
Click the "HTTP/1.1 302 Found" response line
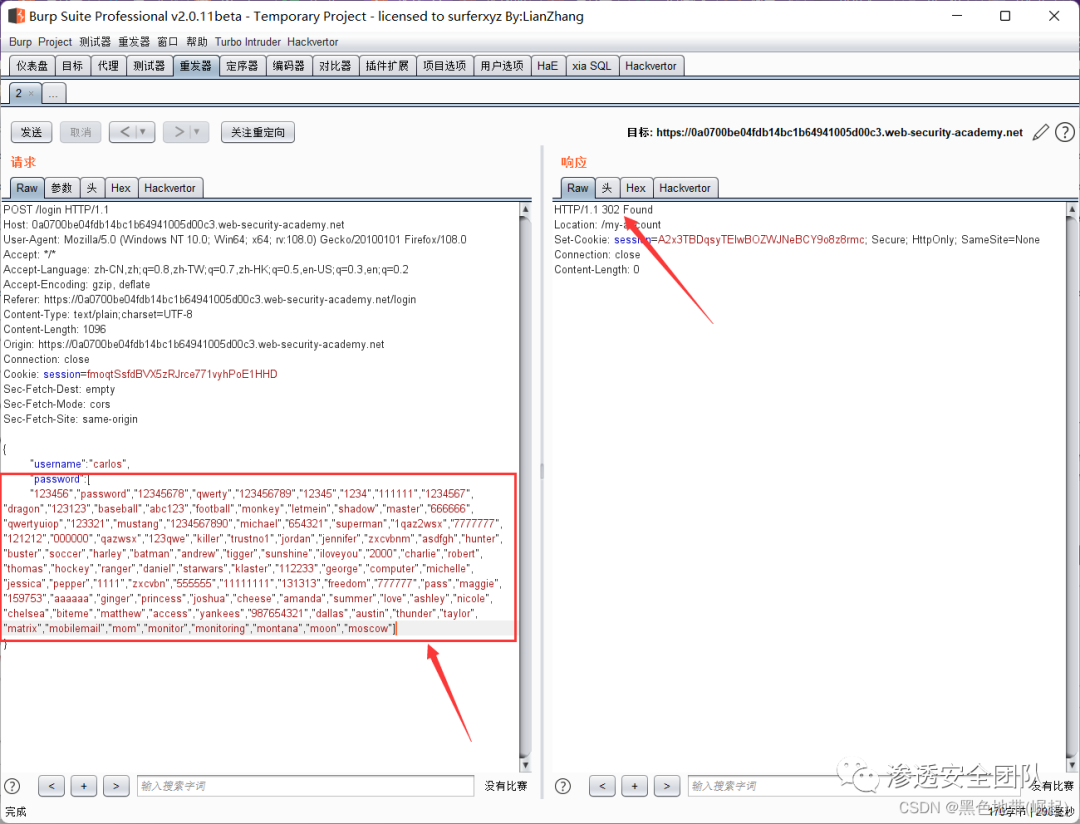[x=603, y=209]
